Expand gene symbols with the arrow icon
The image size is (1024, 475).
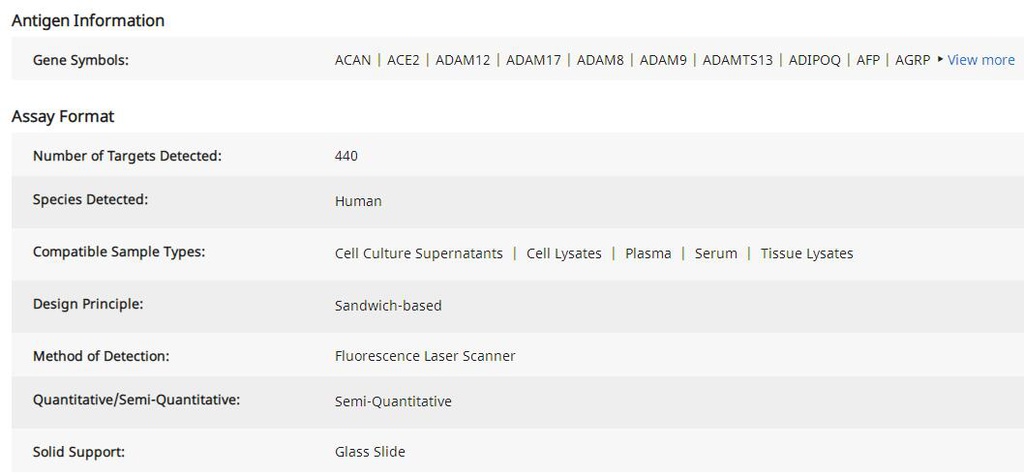[x=940, y=60]
